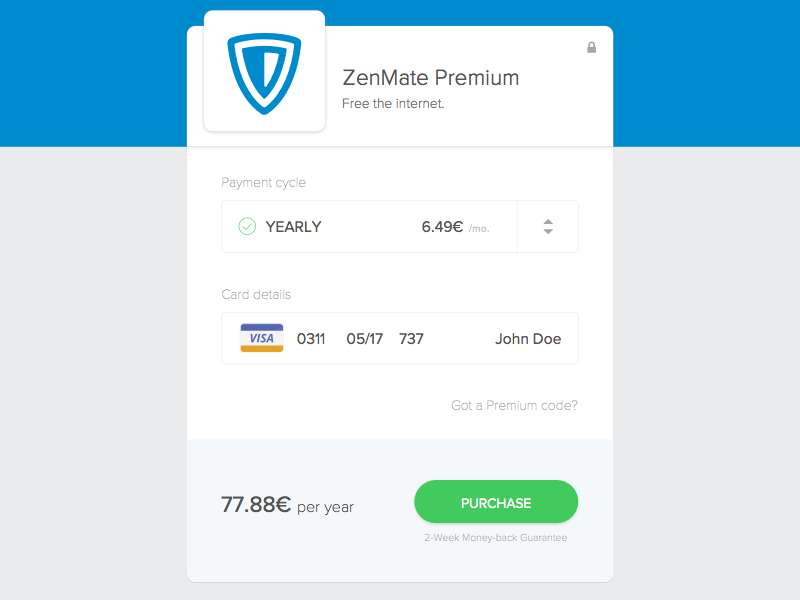This screenshot has width=800, height=600.
Task: Click the ZenMate shield logo
Action: [x=264, y=73]
